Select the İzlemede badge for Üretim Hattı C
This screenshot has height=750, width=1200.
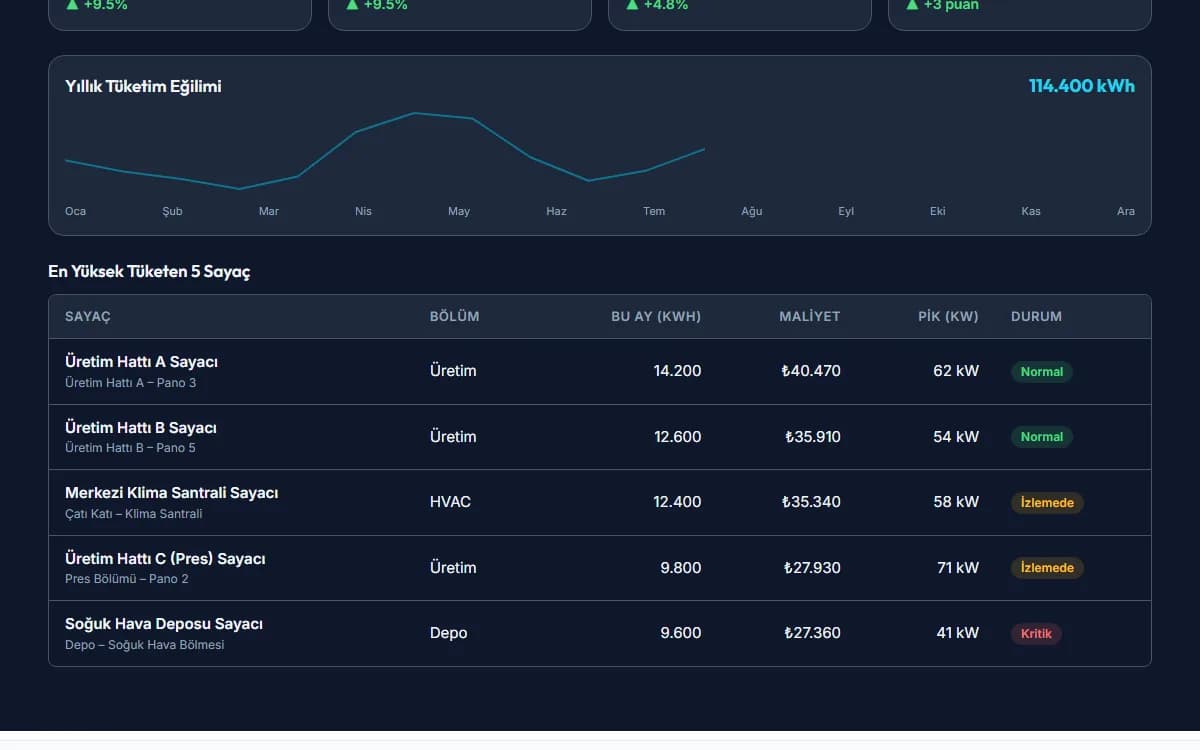[1047, 568]
